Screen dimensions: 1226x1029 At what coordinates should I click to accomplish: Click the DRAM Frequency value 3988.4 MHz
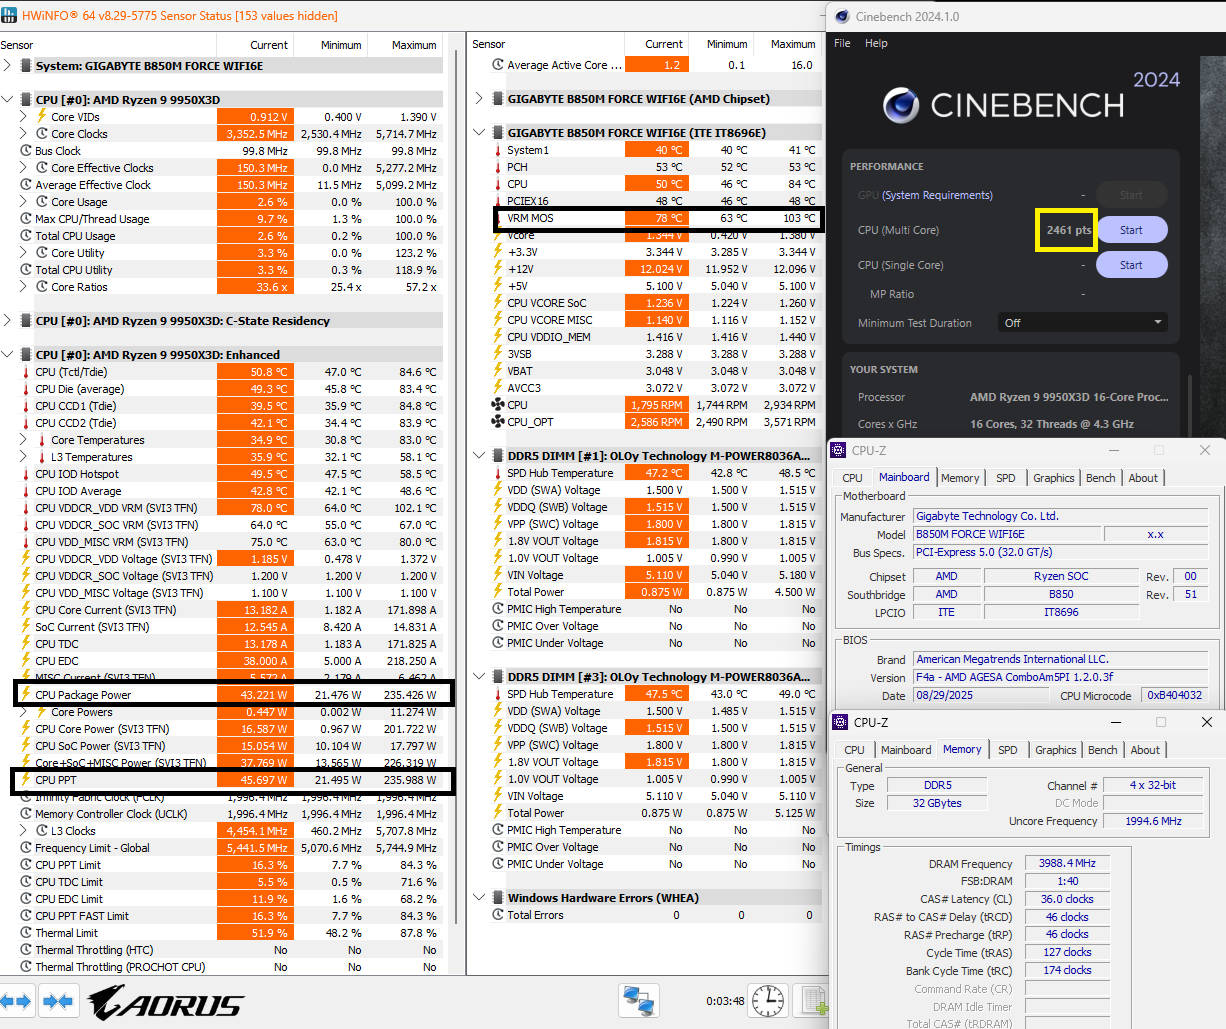[x=1067, y=863]
